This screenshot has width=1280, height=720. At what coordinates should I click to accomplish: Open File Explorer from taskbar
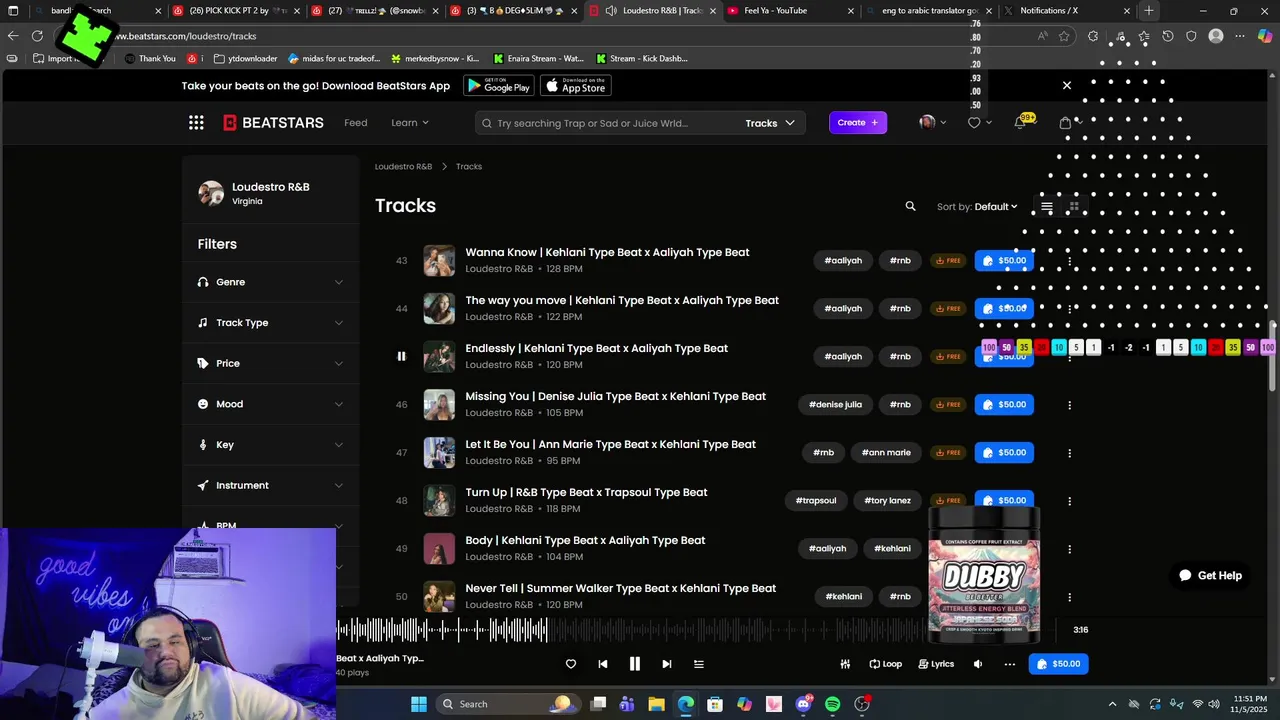[x=656, y=704]
